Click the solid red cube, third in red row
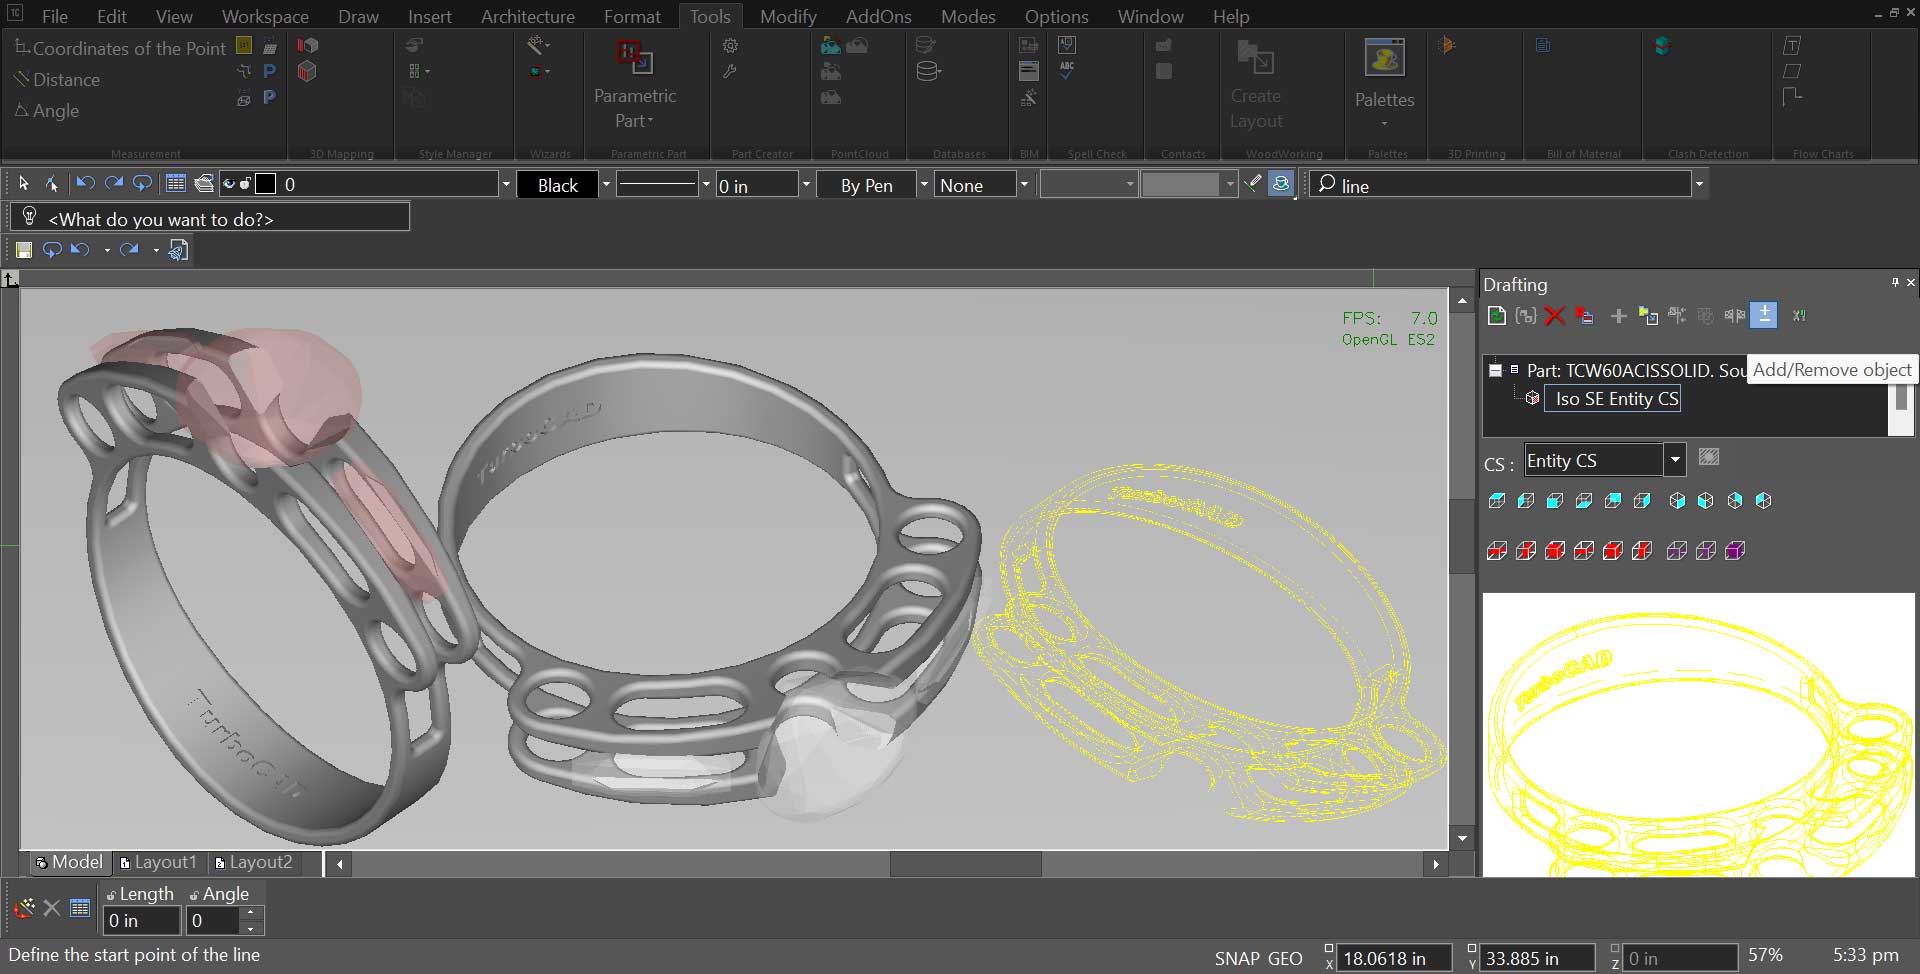The image size is (1920, 974). coord(1555,550)
